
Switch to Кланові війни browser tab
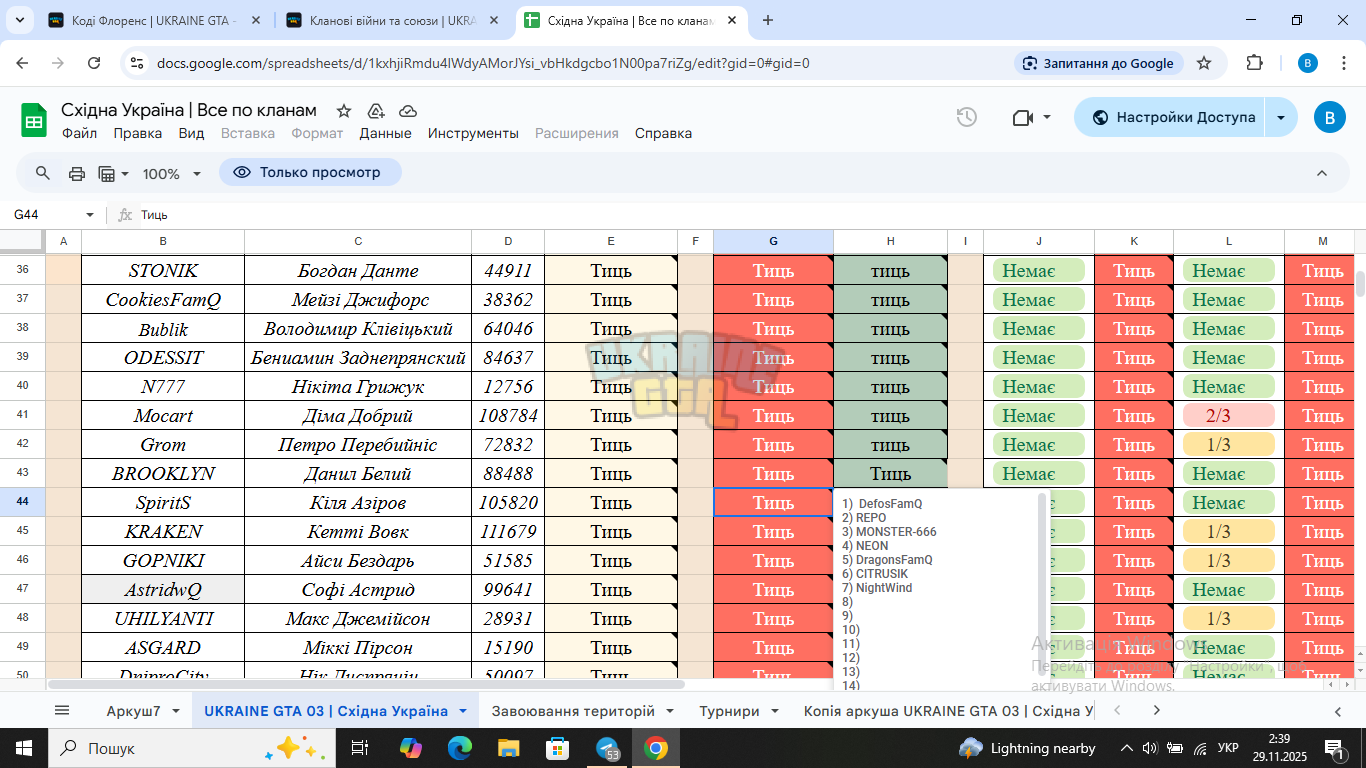coord(391,20)
